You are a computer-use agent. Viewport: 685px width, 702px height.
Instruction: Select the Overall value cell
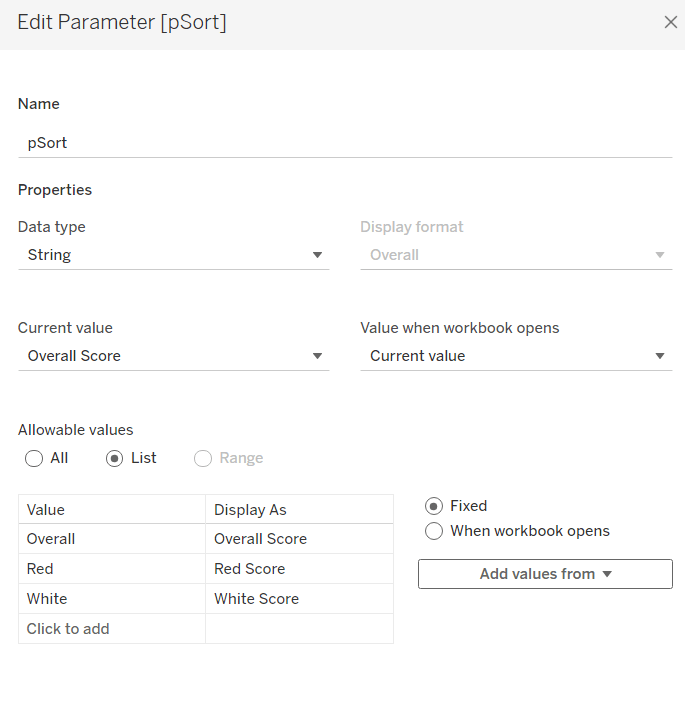coord(111,539)
